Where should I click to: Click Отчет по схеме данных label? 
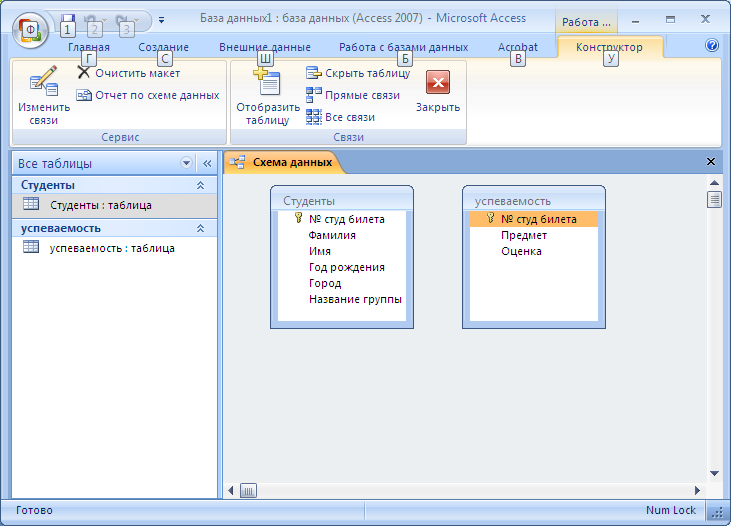click(x=157, y=95)
